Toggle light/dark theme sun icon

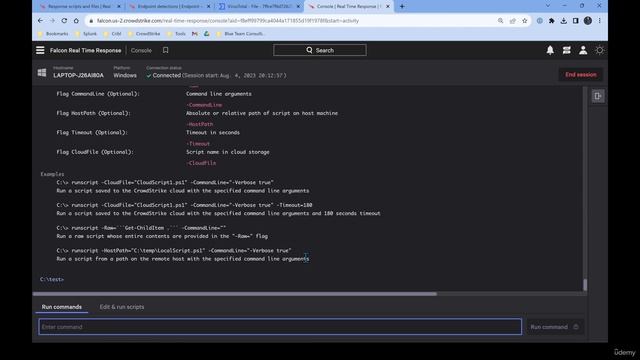(600, 50)
